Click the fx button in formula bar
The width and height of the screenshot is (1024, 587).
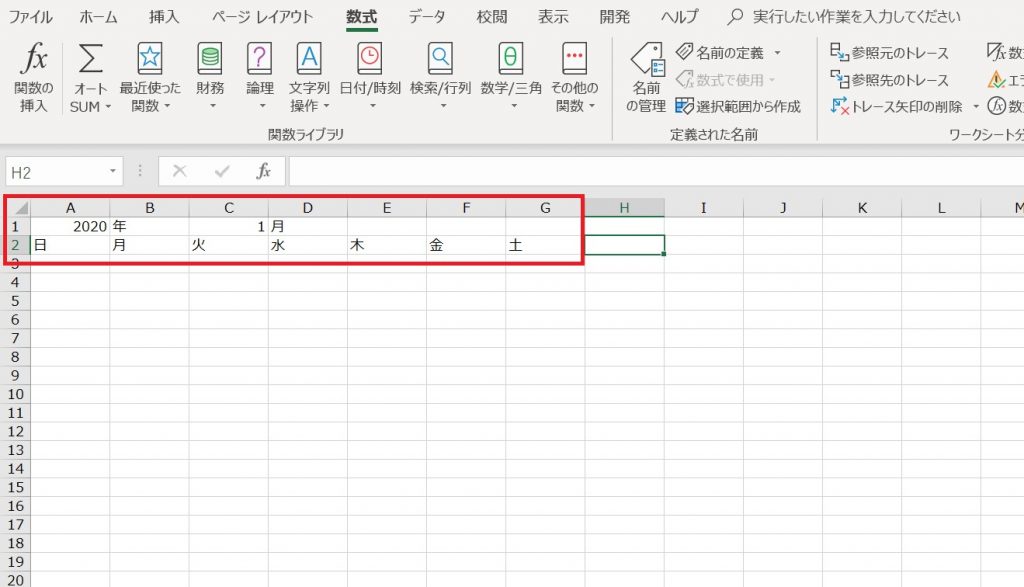pyautogui.click(x=264, y=172)
